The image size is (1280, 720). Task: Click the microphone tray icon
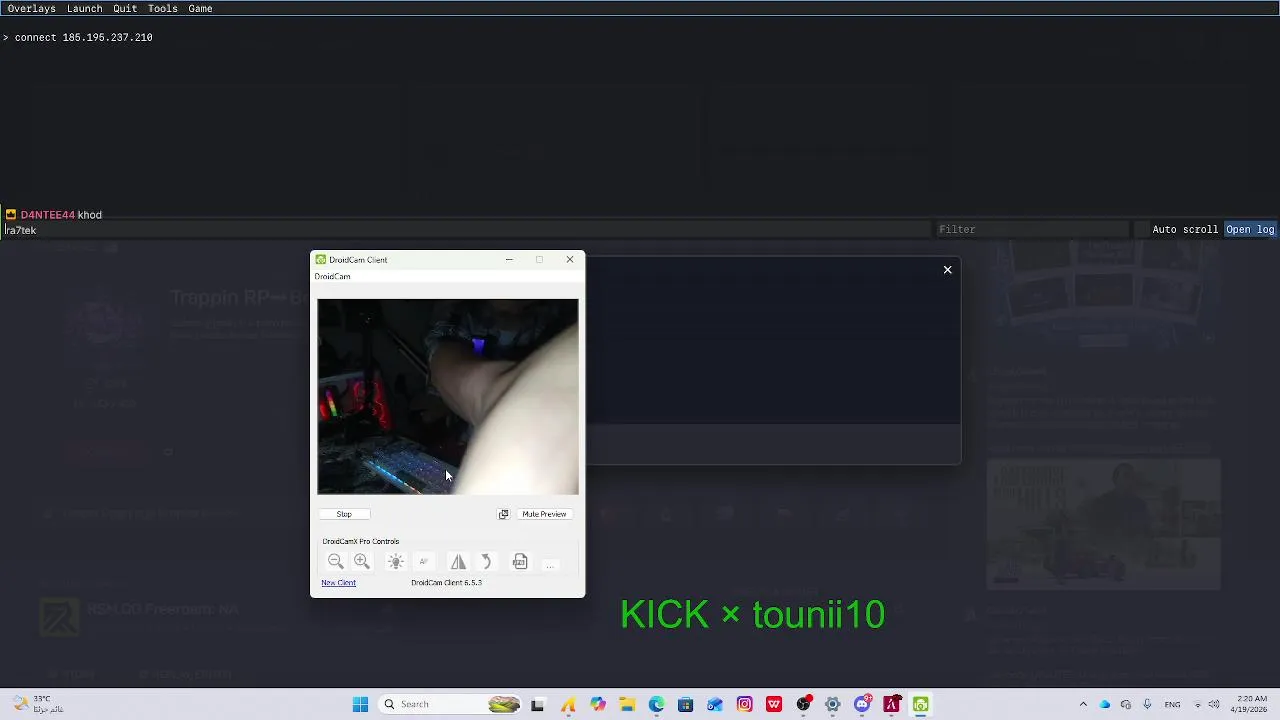pyautogui.click(x=1147, y=705)
